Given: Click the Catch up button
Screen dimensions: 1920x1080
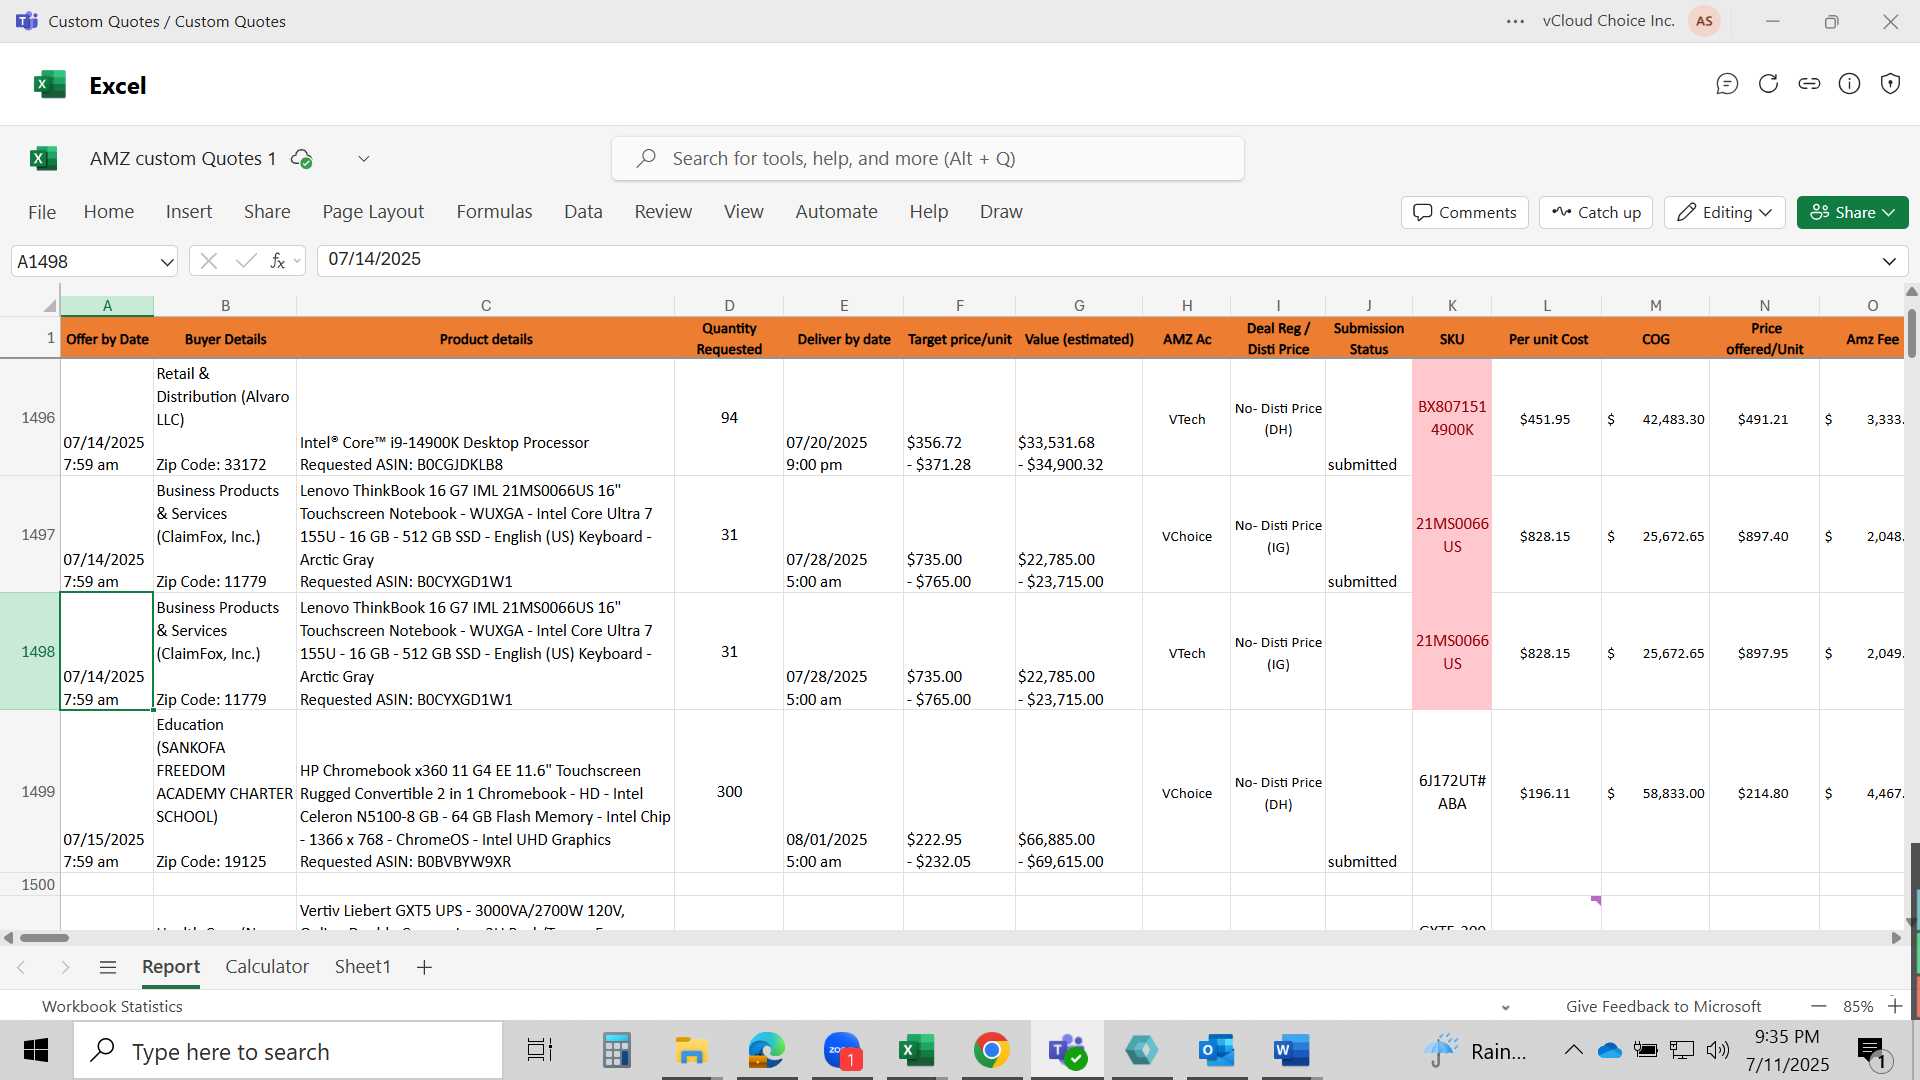Looking at the screenshot, I should (x=1596, y=212).
